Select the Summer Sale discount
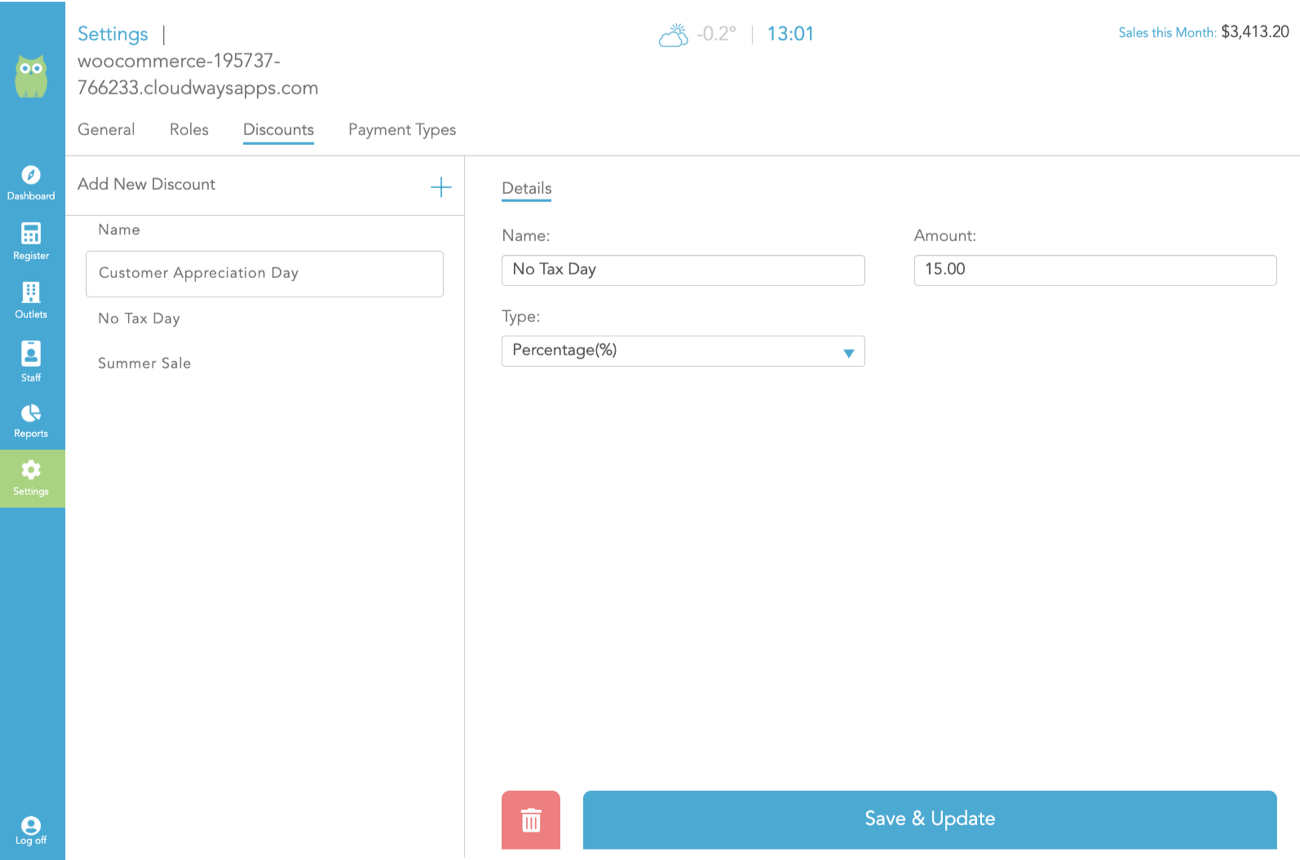1300x860 pixels. [145, 364]
